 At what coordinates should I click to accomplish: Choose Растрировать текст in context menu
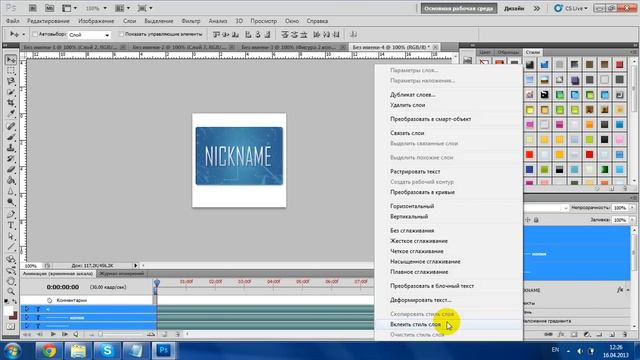tap(415, 171)
